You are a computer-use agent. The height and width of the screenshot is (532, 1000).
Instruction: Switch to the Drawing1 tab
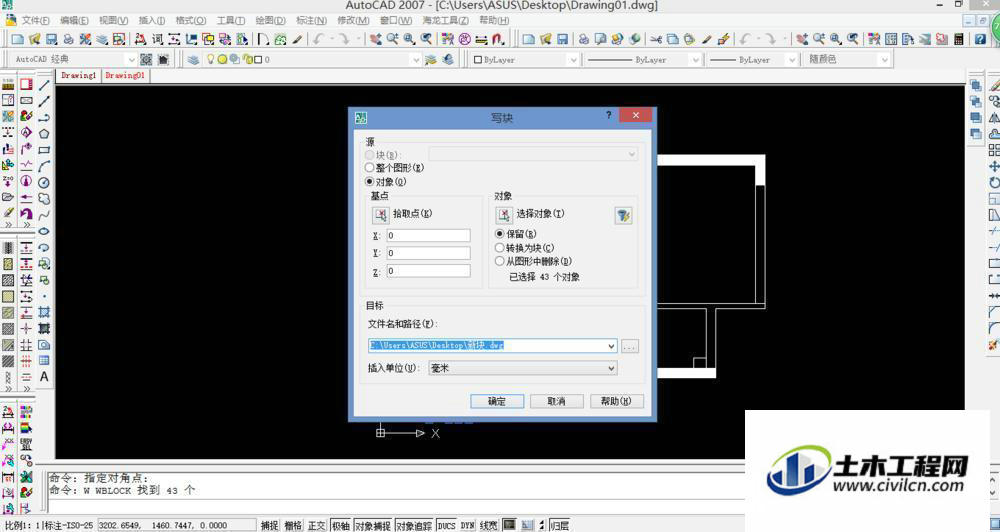78,75
